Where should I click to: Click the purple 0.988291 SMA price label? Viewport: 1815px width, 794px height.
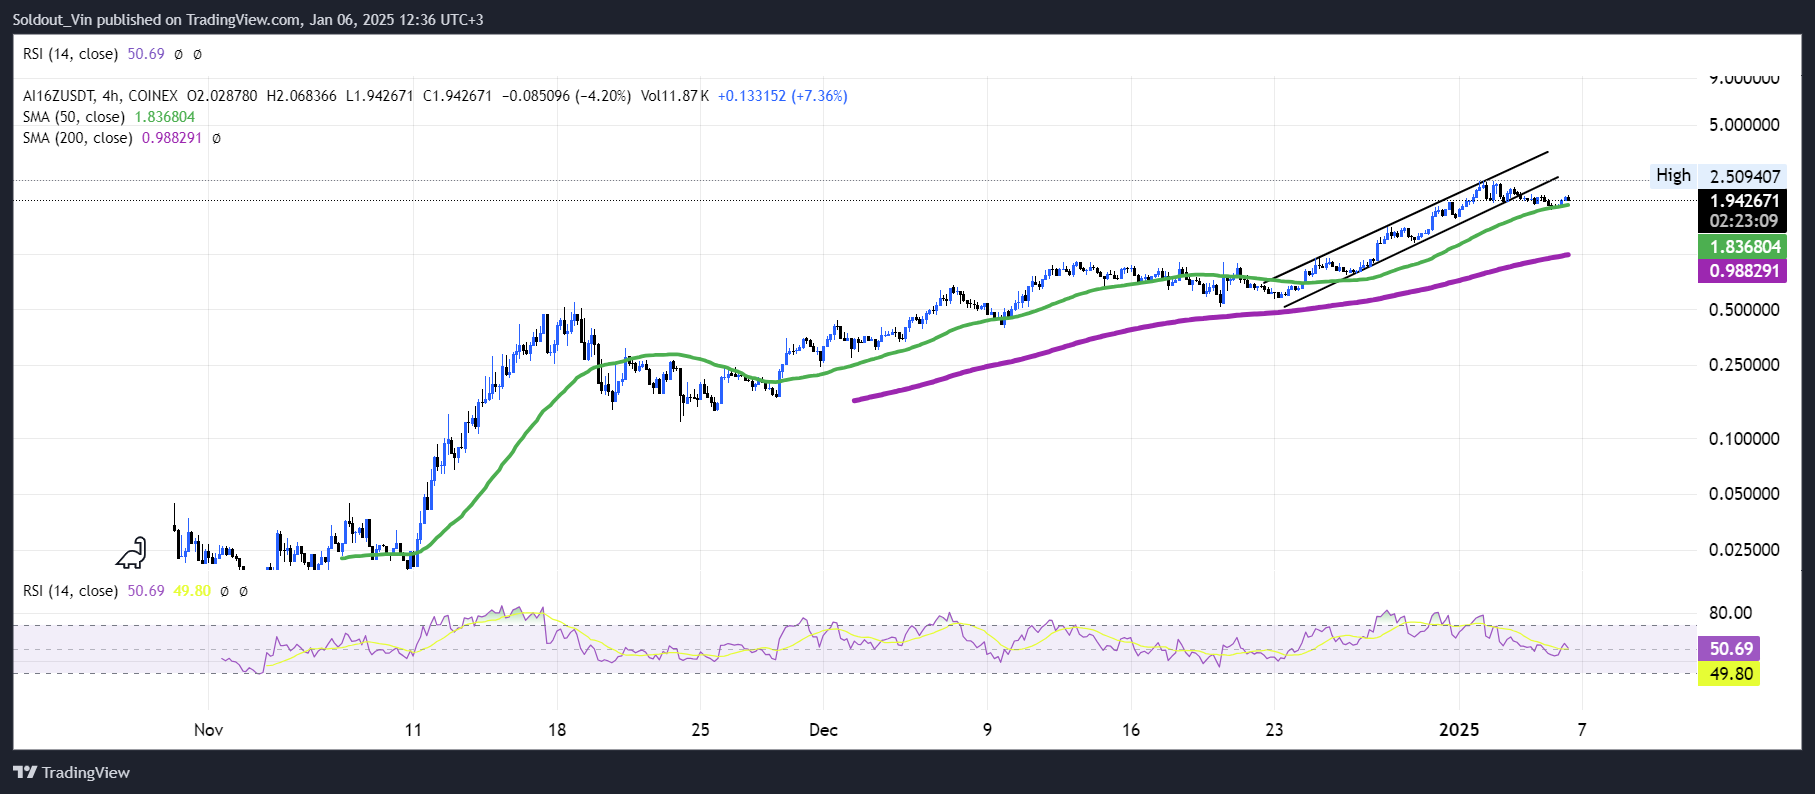tap(1744, 271)
